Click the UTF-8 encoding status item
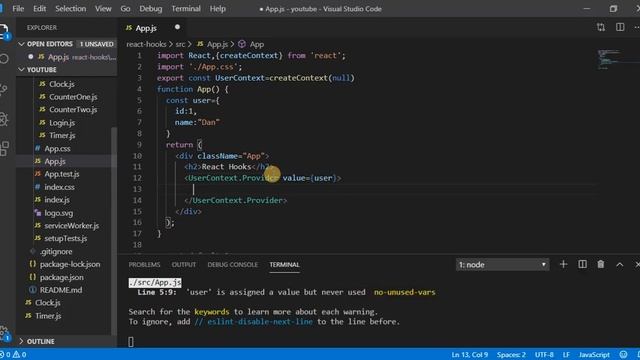Viewport: 640px width, 360px height. (544, 355)
